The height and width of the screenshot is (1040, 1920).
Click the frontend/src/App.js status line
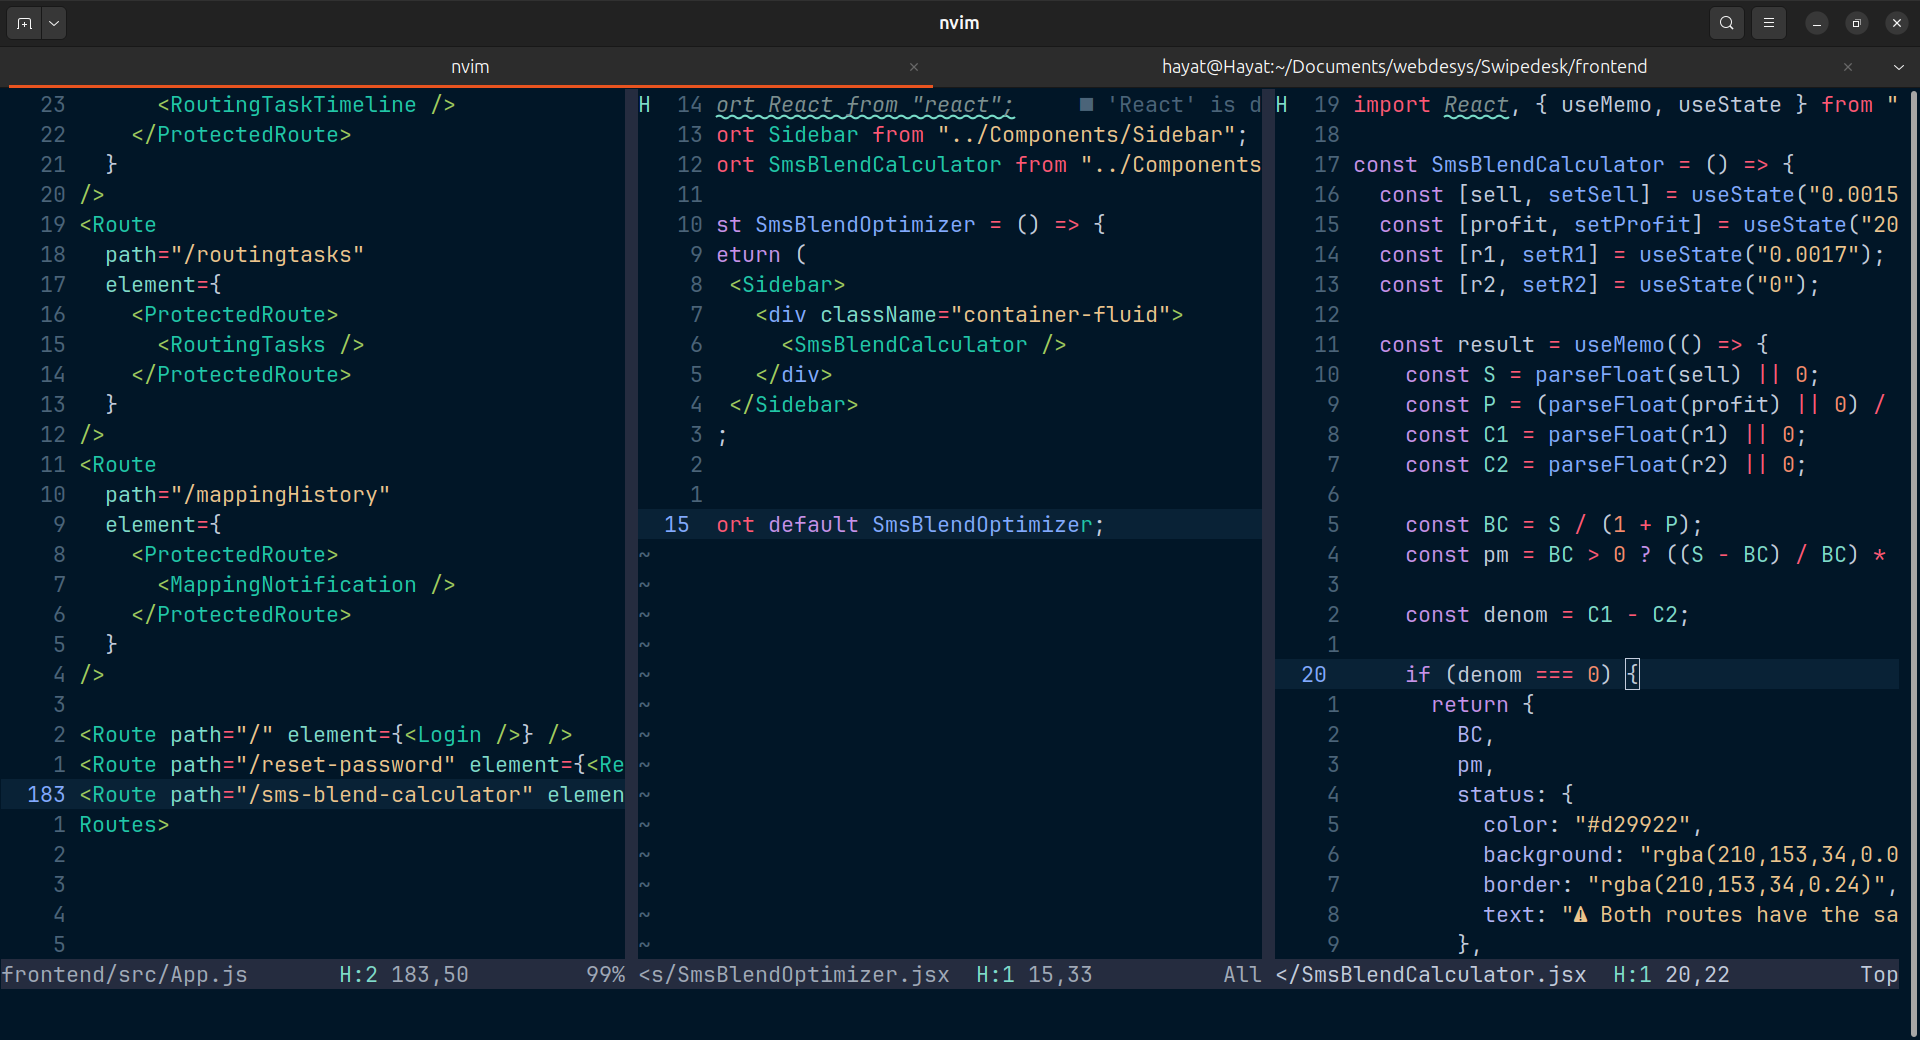point(125,975)
